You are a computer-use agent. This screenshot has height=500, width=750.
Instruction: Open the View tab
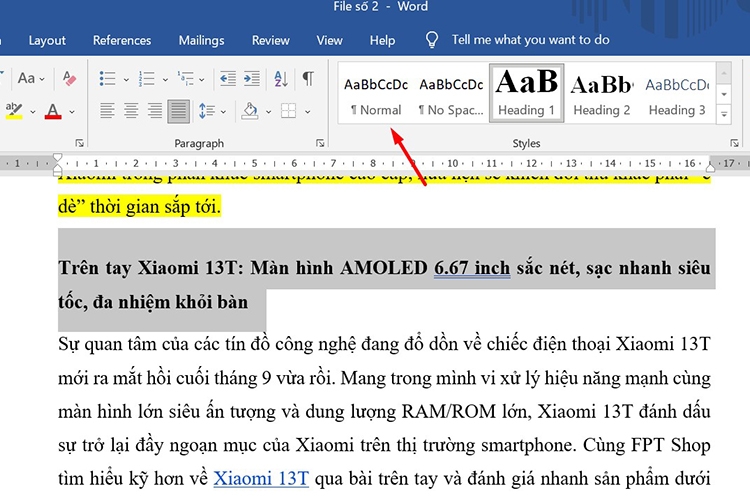330,40
